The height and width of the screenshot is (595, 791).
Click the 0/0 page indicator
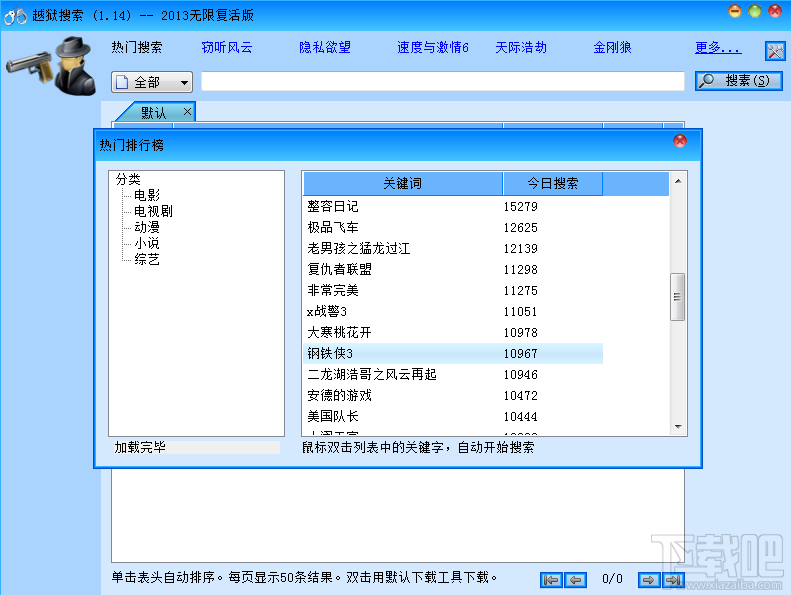tap(612, 579)
